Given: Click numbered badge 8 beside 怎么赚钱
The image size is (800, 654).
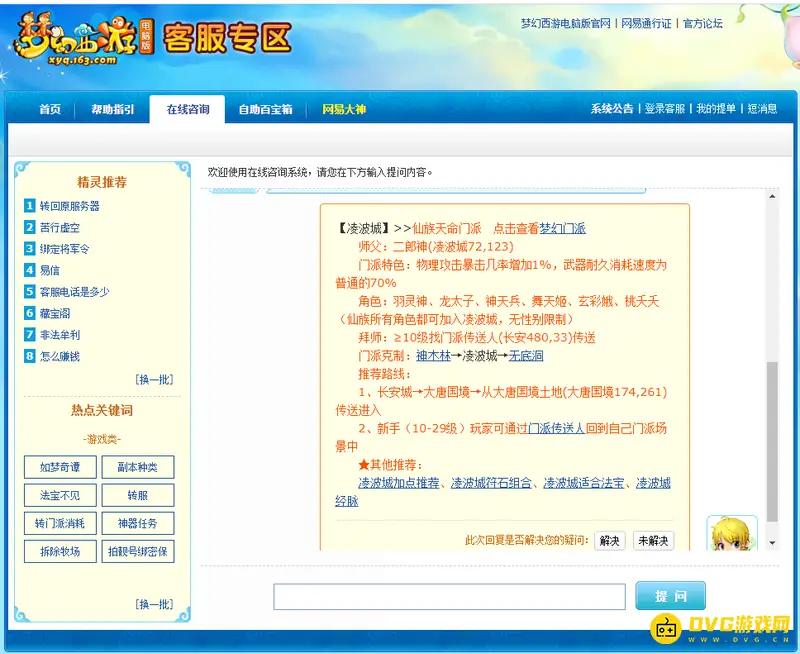Looking at the screenshot, I should [x=30, y=356].
